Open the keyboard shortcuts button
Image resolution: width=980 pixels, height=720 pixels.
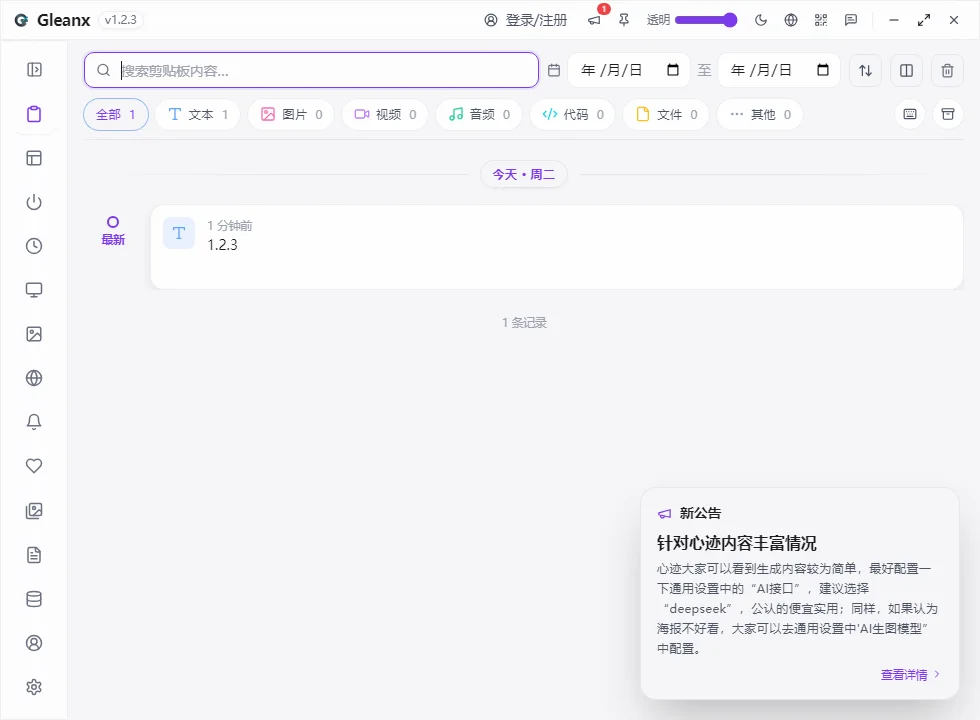[x=910, y=114]
